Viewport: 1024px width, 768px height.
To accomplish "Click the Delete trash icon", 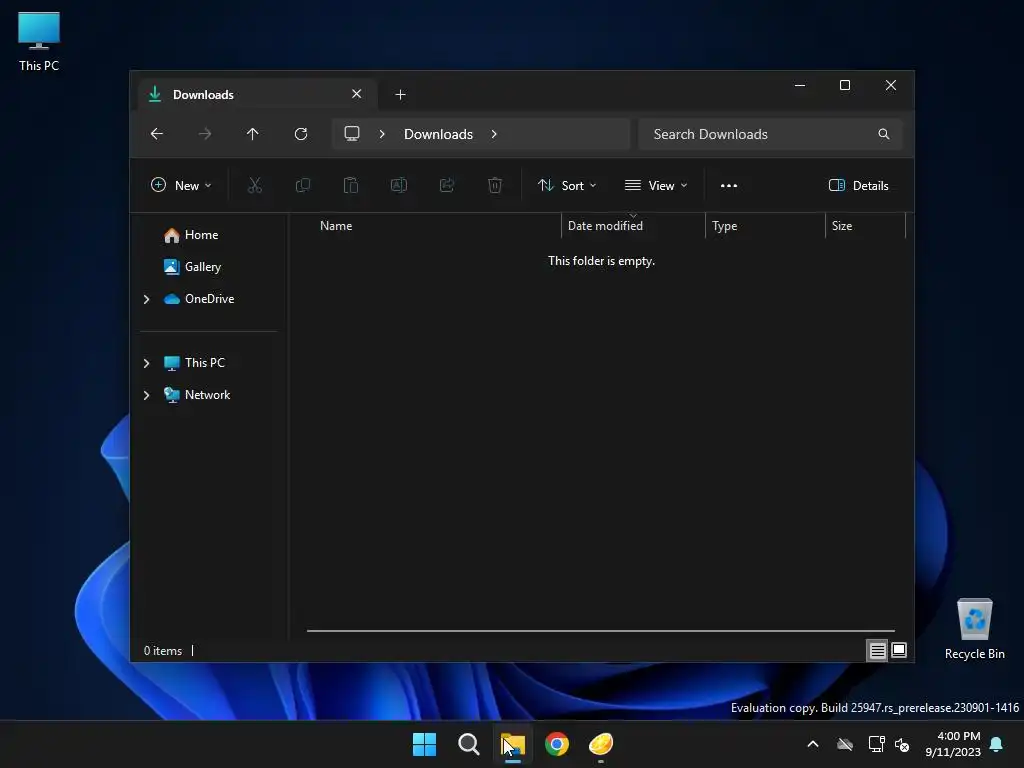I will [495, 185].
